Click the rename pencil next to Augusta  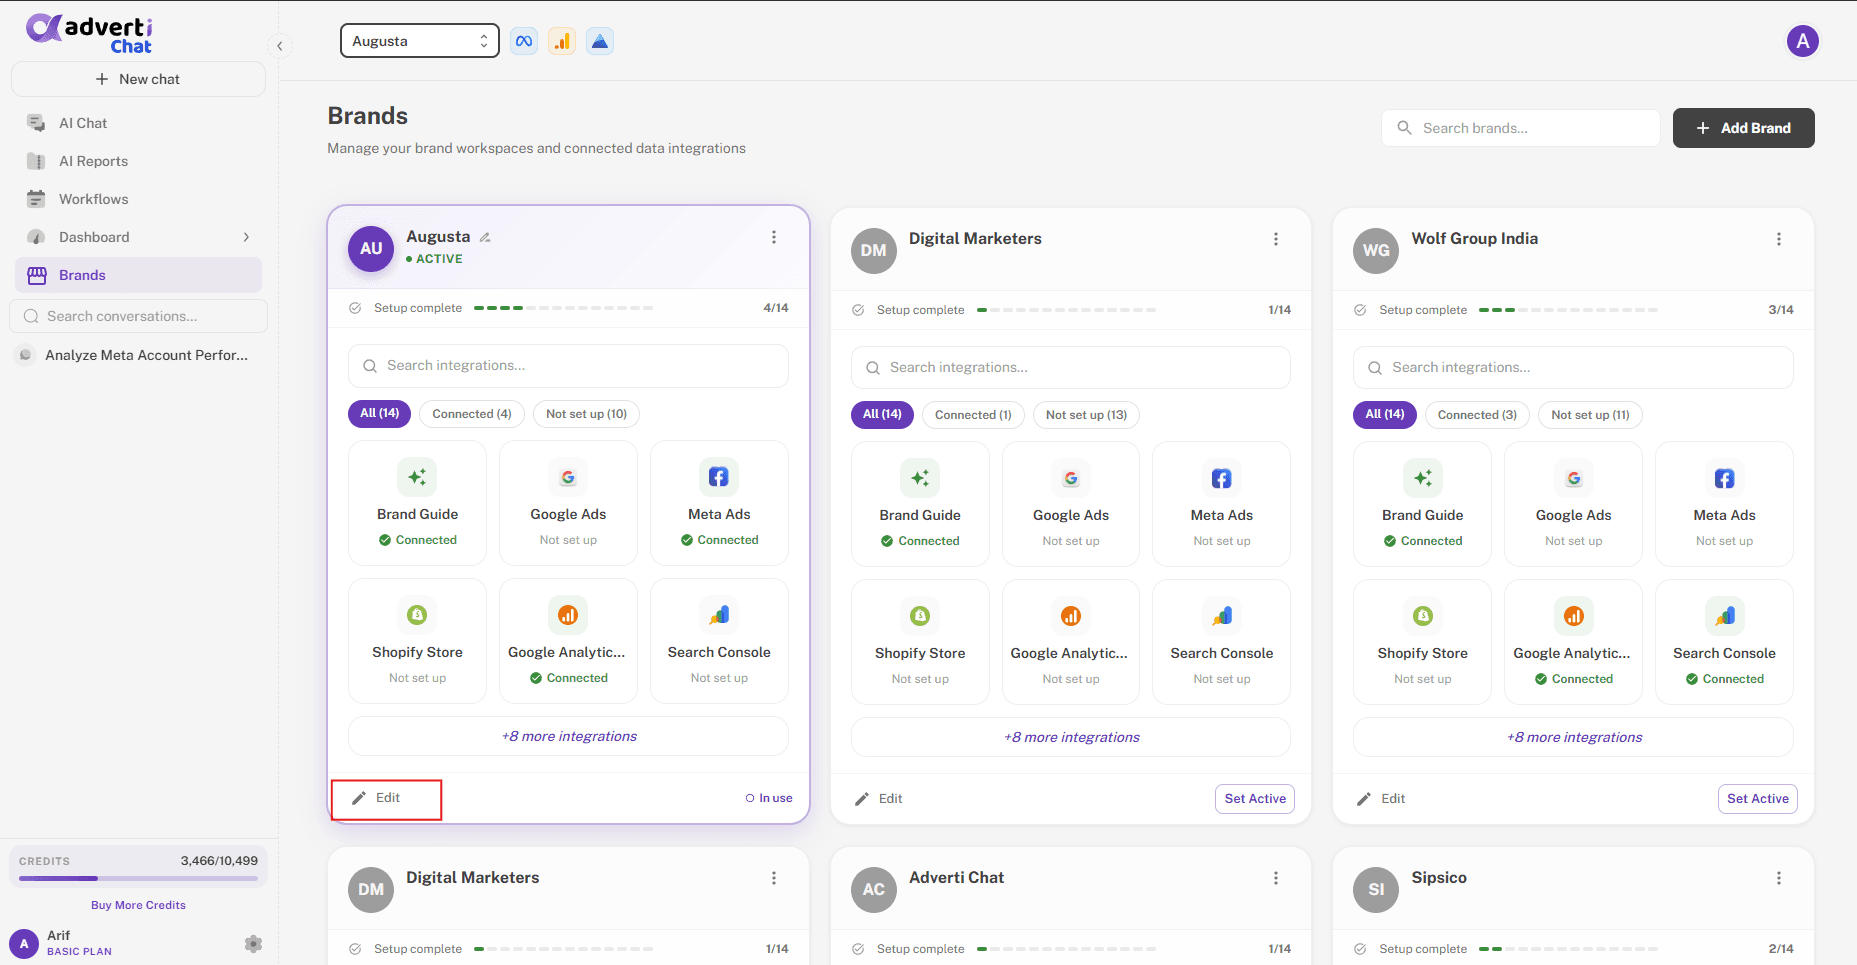click(485, 237)
